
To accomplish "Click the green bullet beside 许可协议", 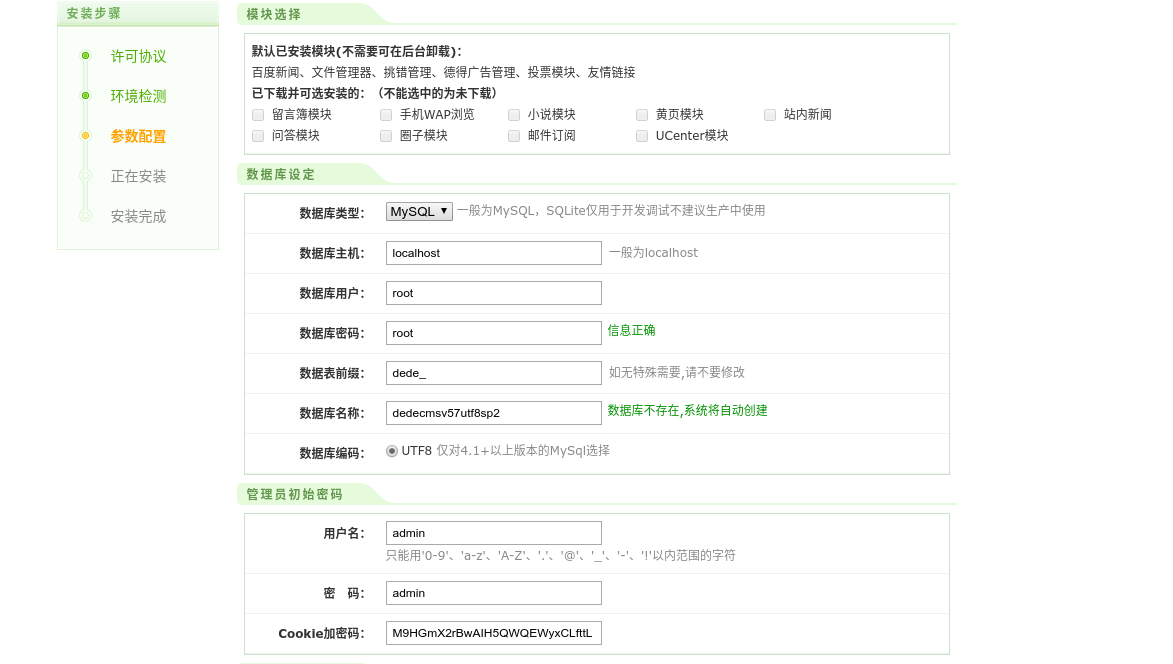I will pyautogui.click(x=85, y=55).
